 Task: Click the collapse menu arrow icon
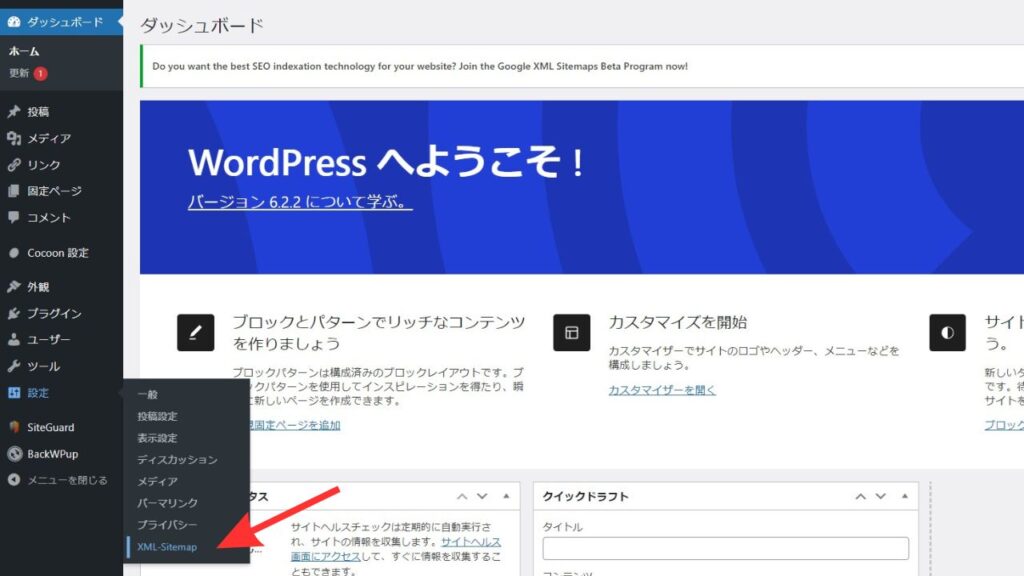14,480
